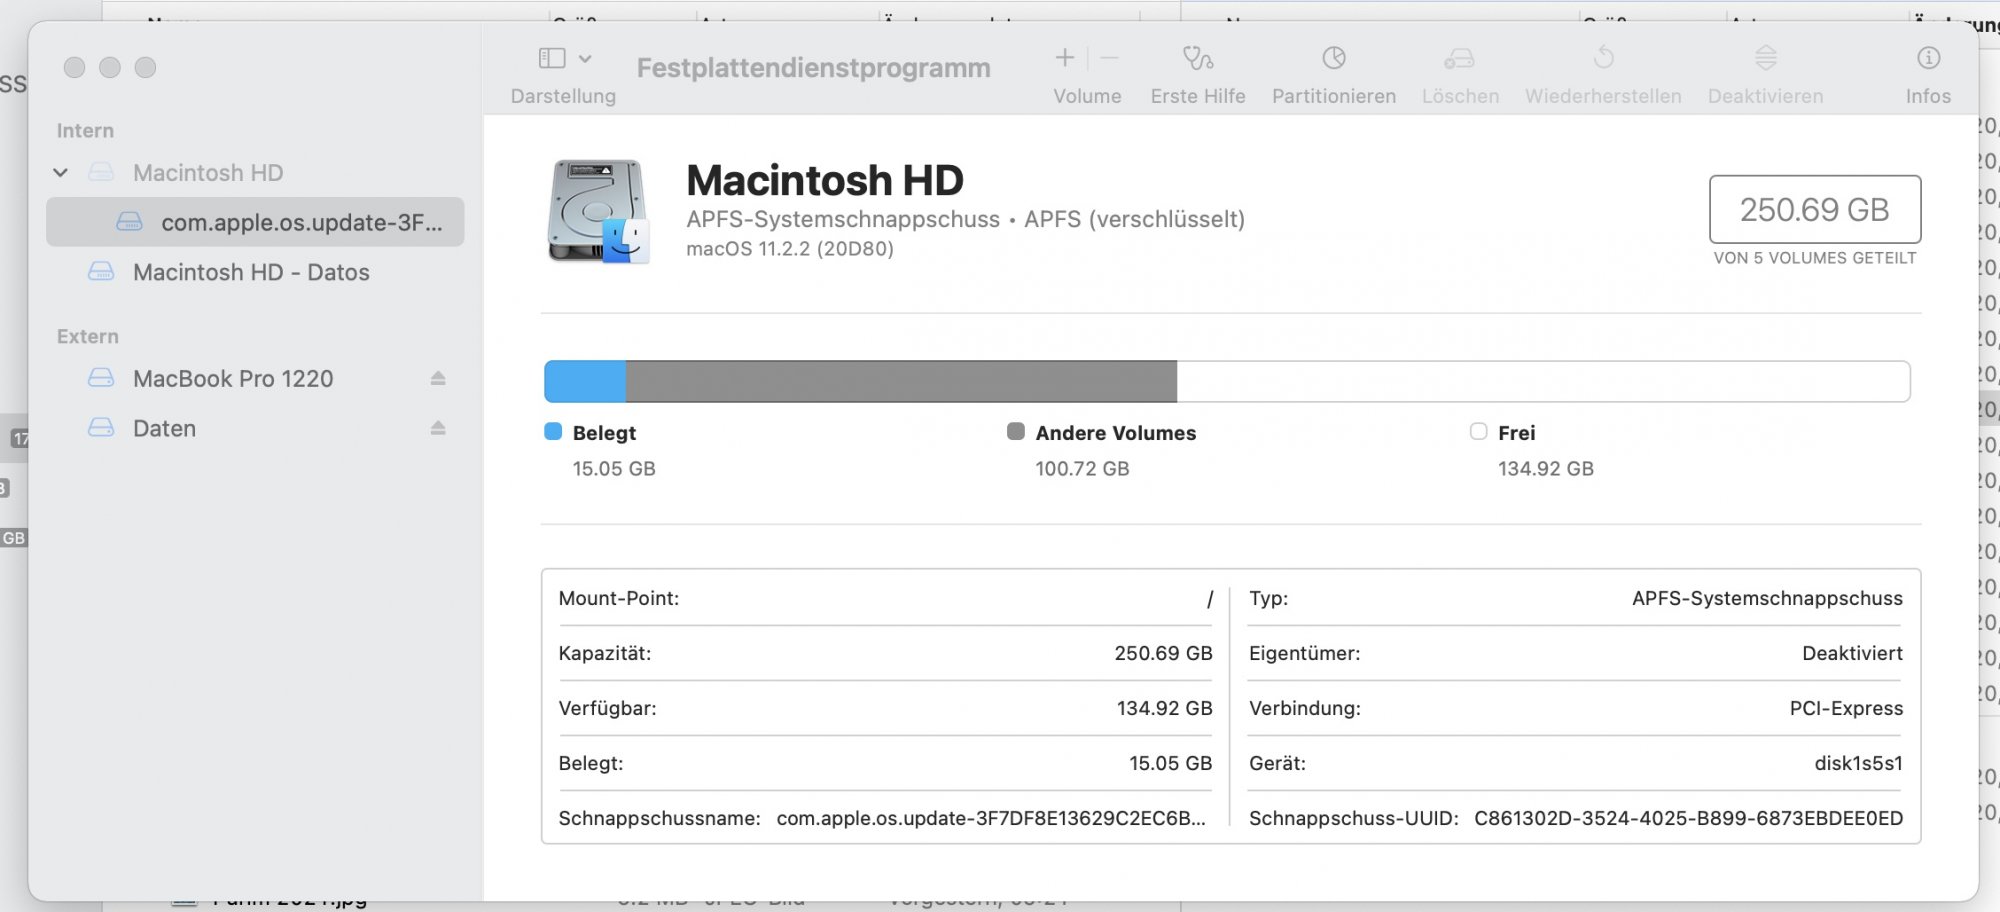Image resolution: width=2000 pixels, height=912 pixels.
Task: Click the blue used segment of storage bar
Action: pos(585,381)
